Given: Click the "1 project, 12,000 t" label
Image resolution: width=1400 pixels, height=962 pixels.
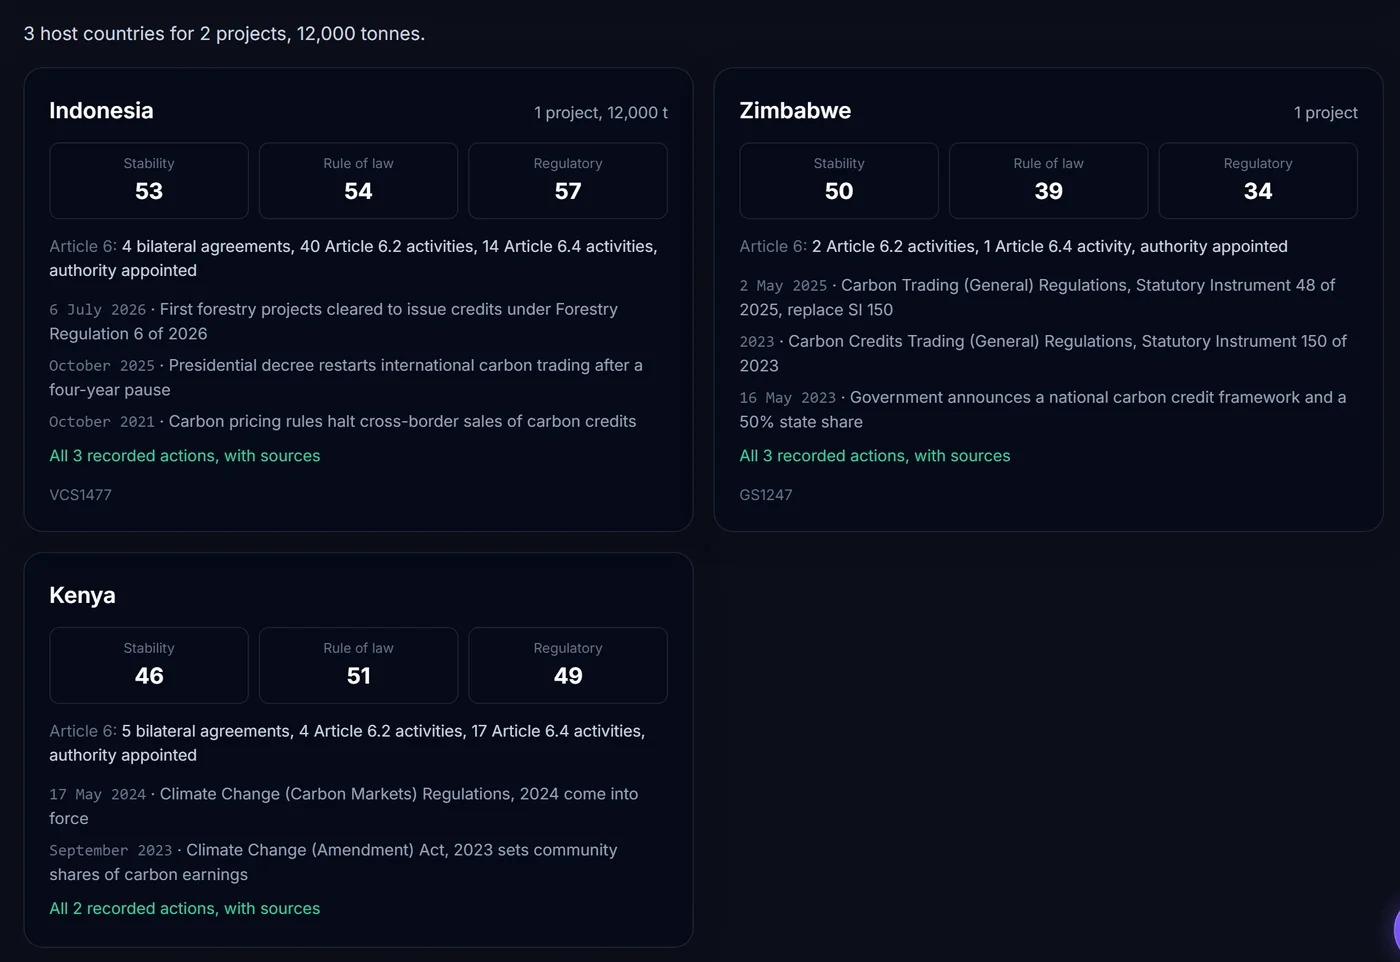Looking at the screenshot, I should coord(601,113).
